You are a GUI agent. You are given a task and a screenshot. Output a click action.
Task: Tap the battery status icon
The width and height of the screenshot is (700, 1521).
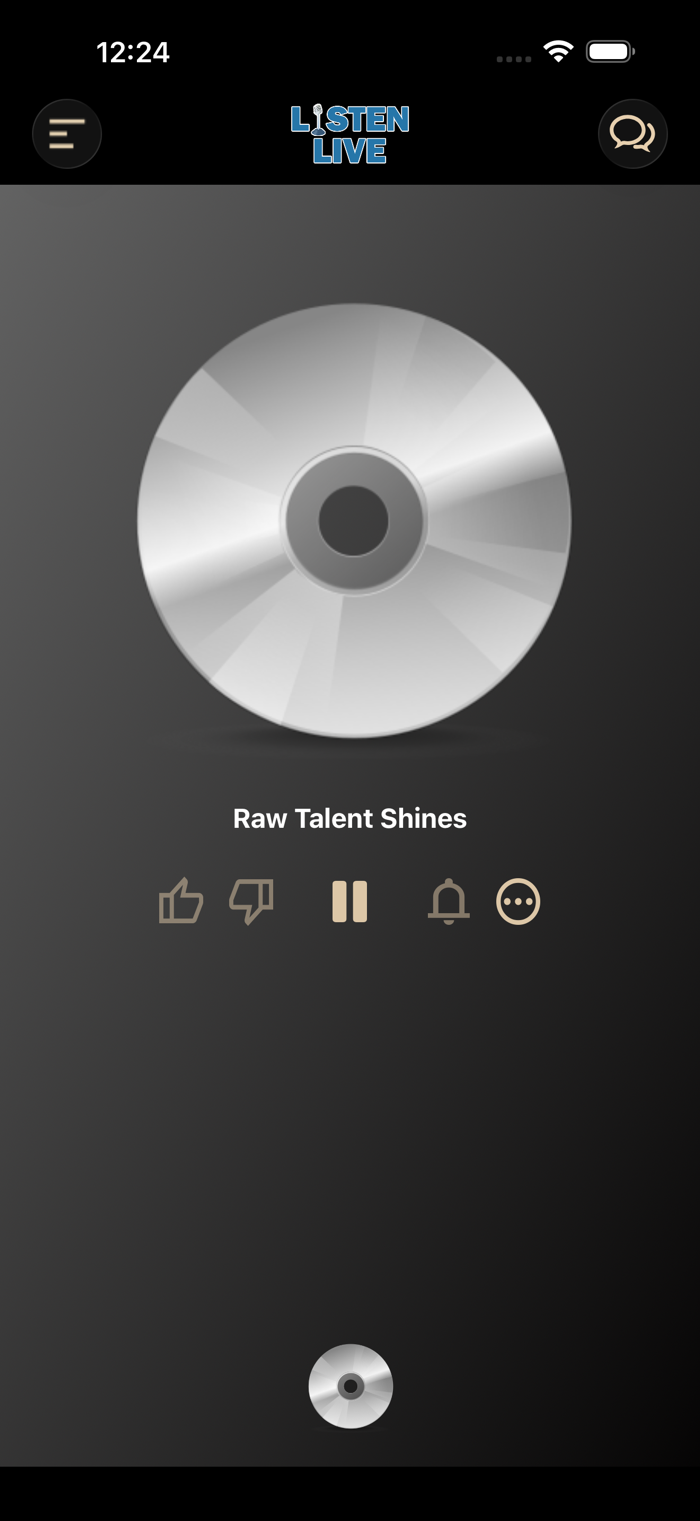[610, 51]
